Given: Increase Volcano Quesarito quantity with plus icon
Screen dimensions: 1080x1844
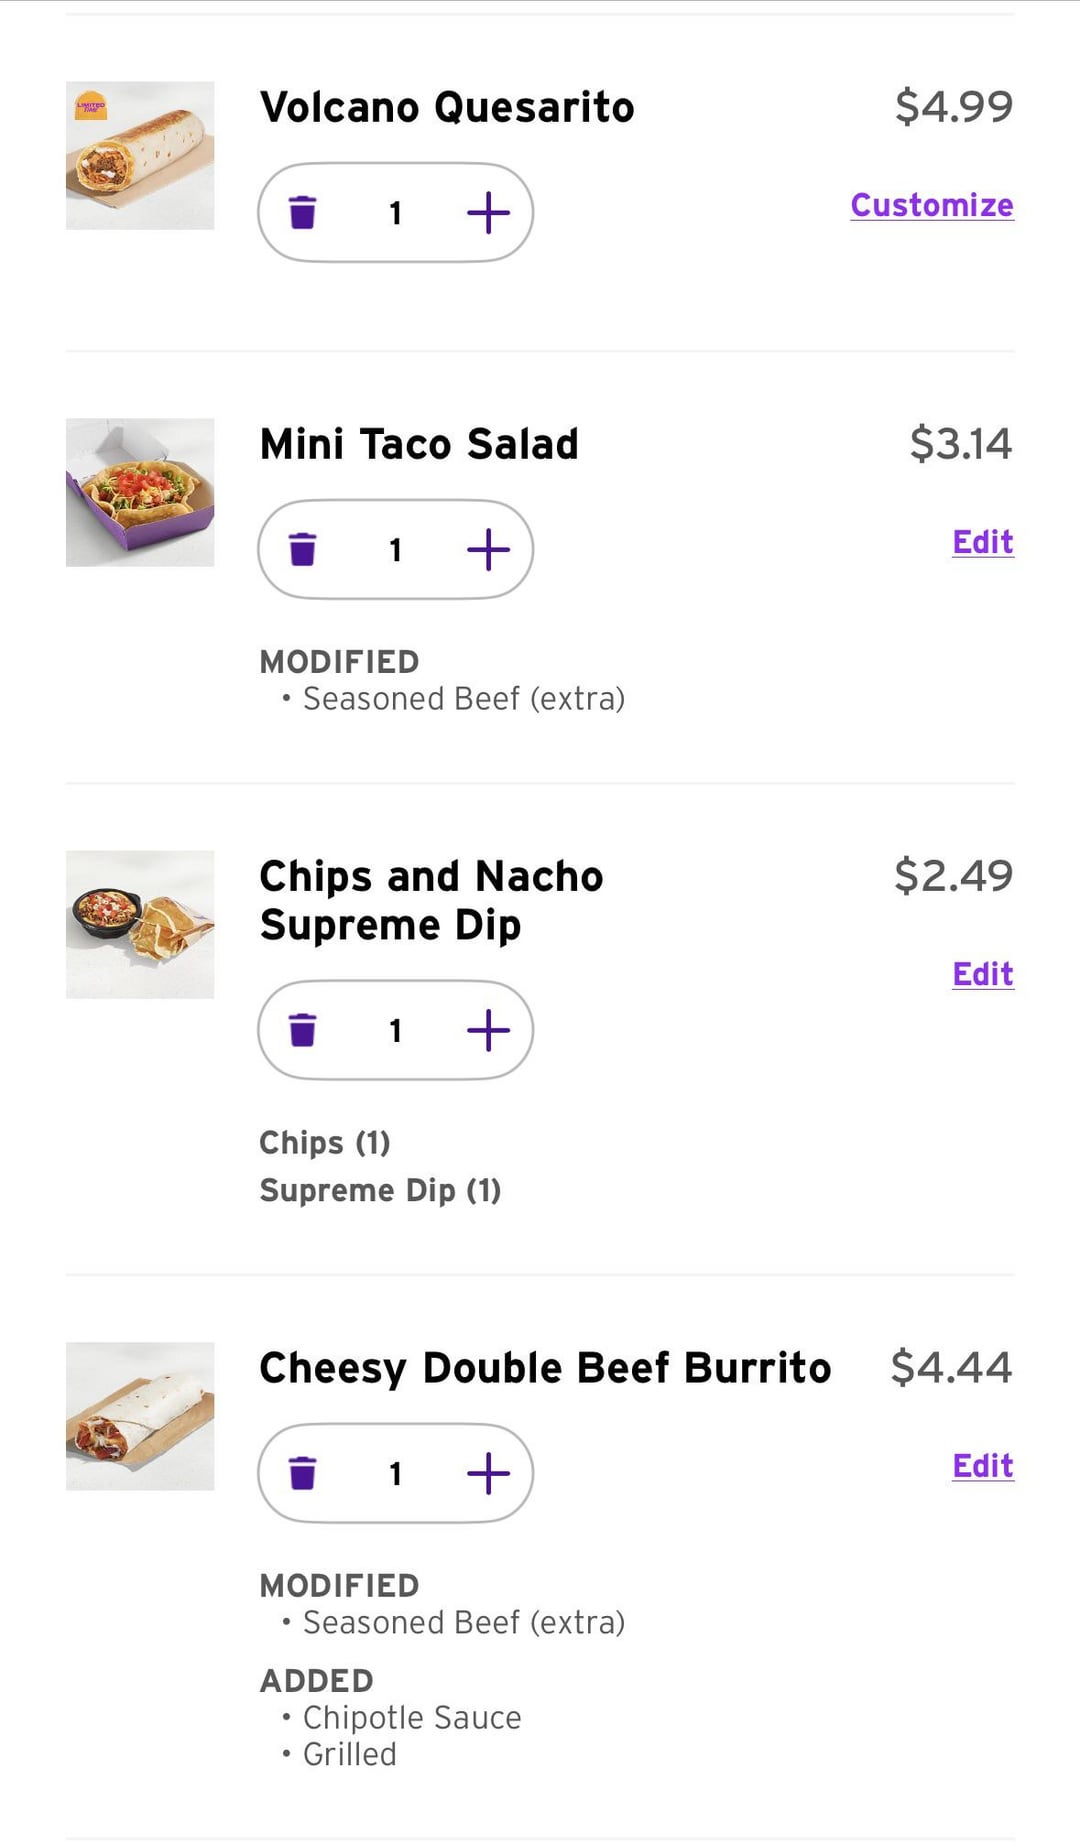Looking at the screenshot, I should [488, 213].
